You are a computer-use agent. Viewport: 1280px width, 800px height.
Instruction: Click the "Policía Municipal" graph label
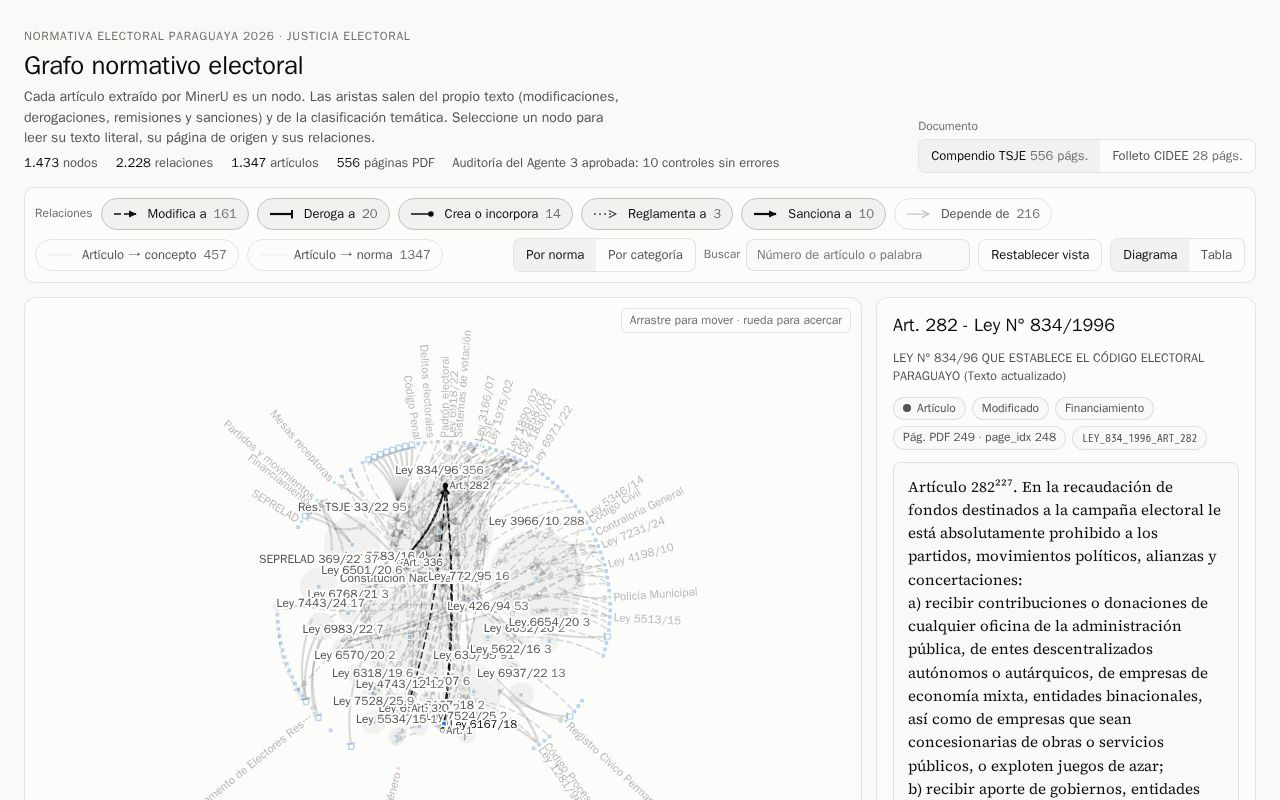point(655,594)
